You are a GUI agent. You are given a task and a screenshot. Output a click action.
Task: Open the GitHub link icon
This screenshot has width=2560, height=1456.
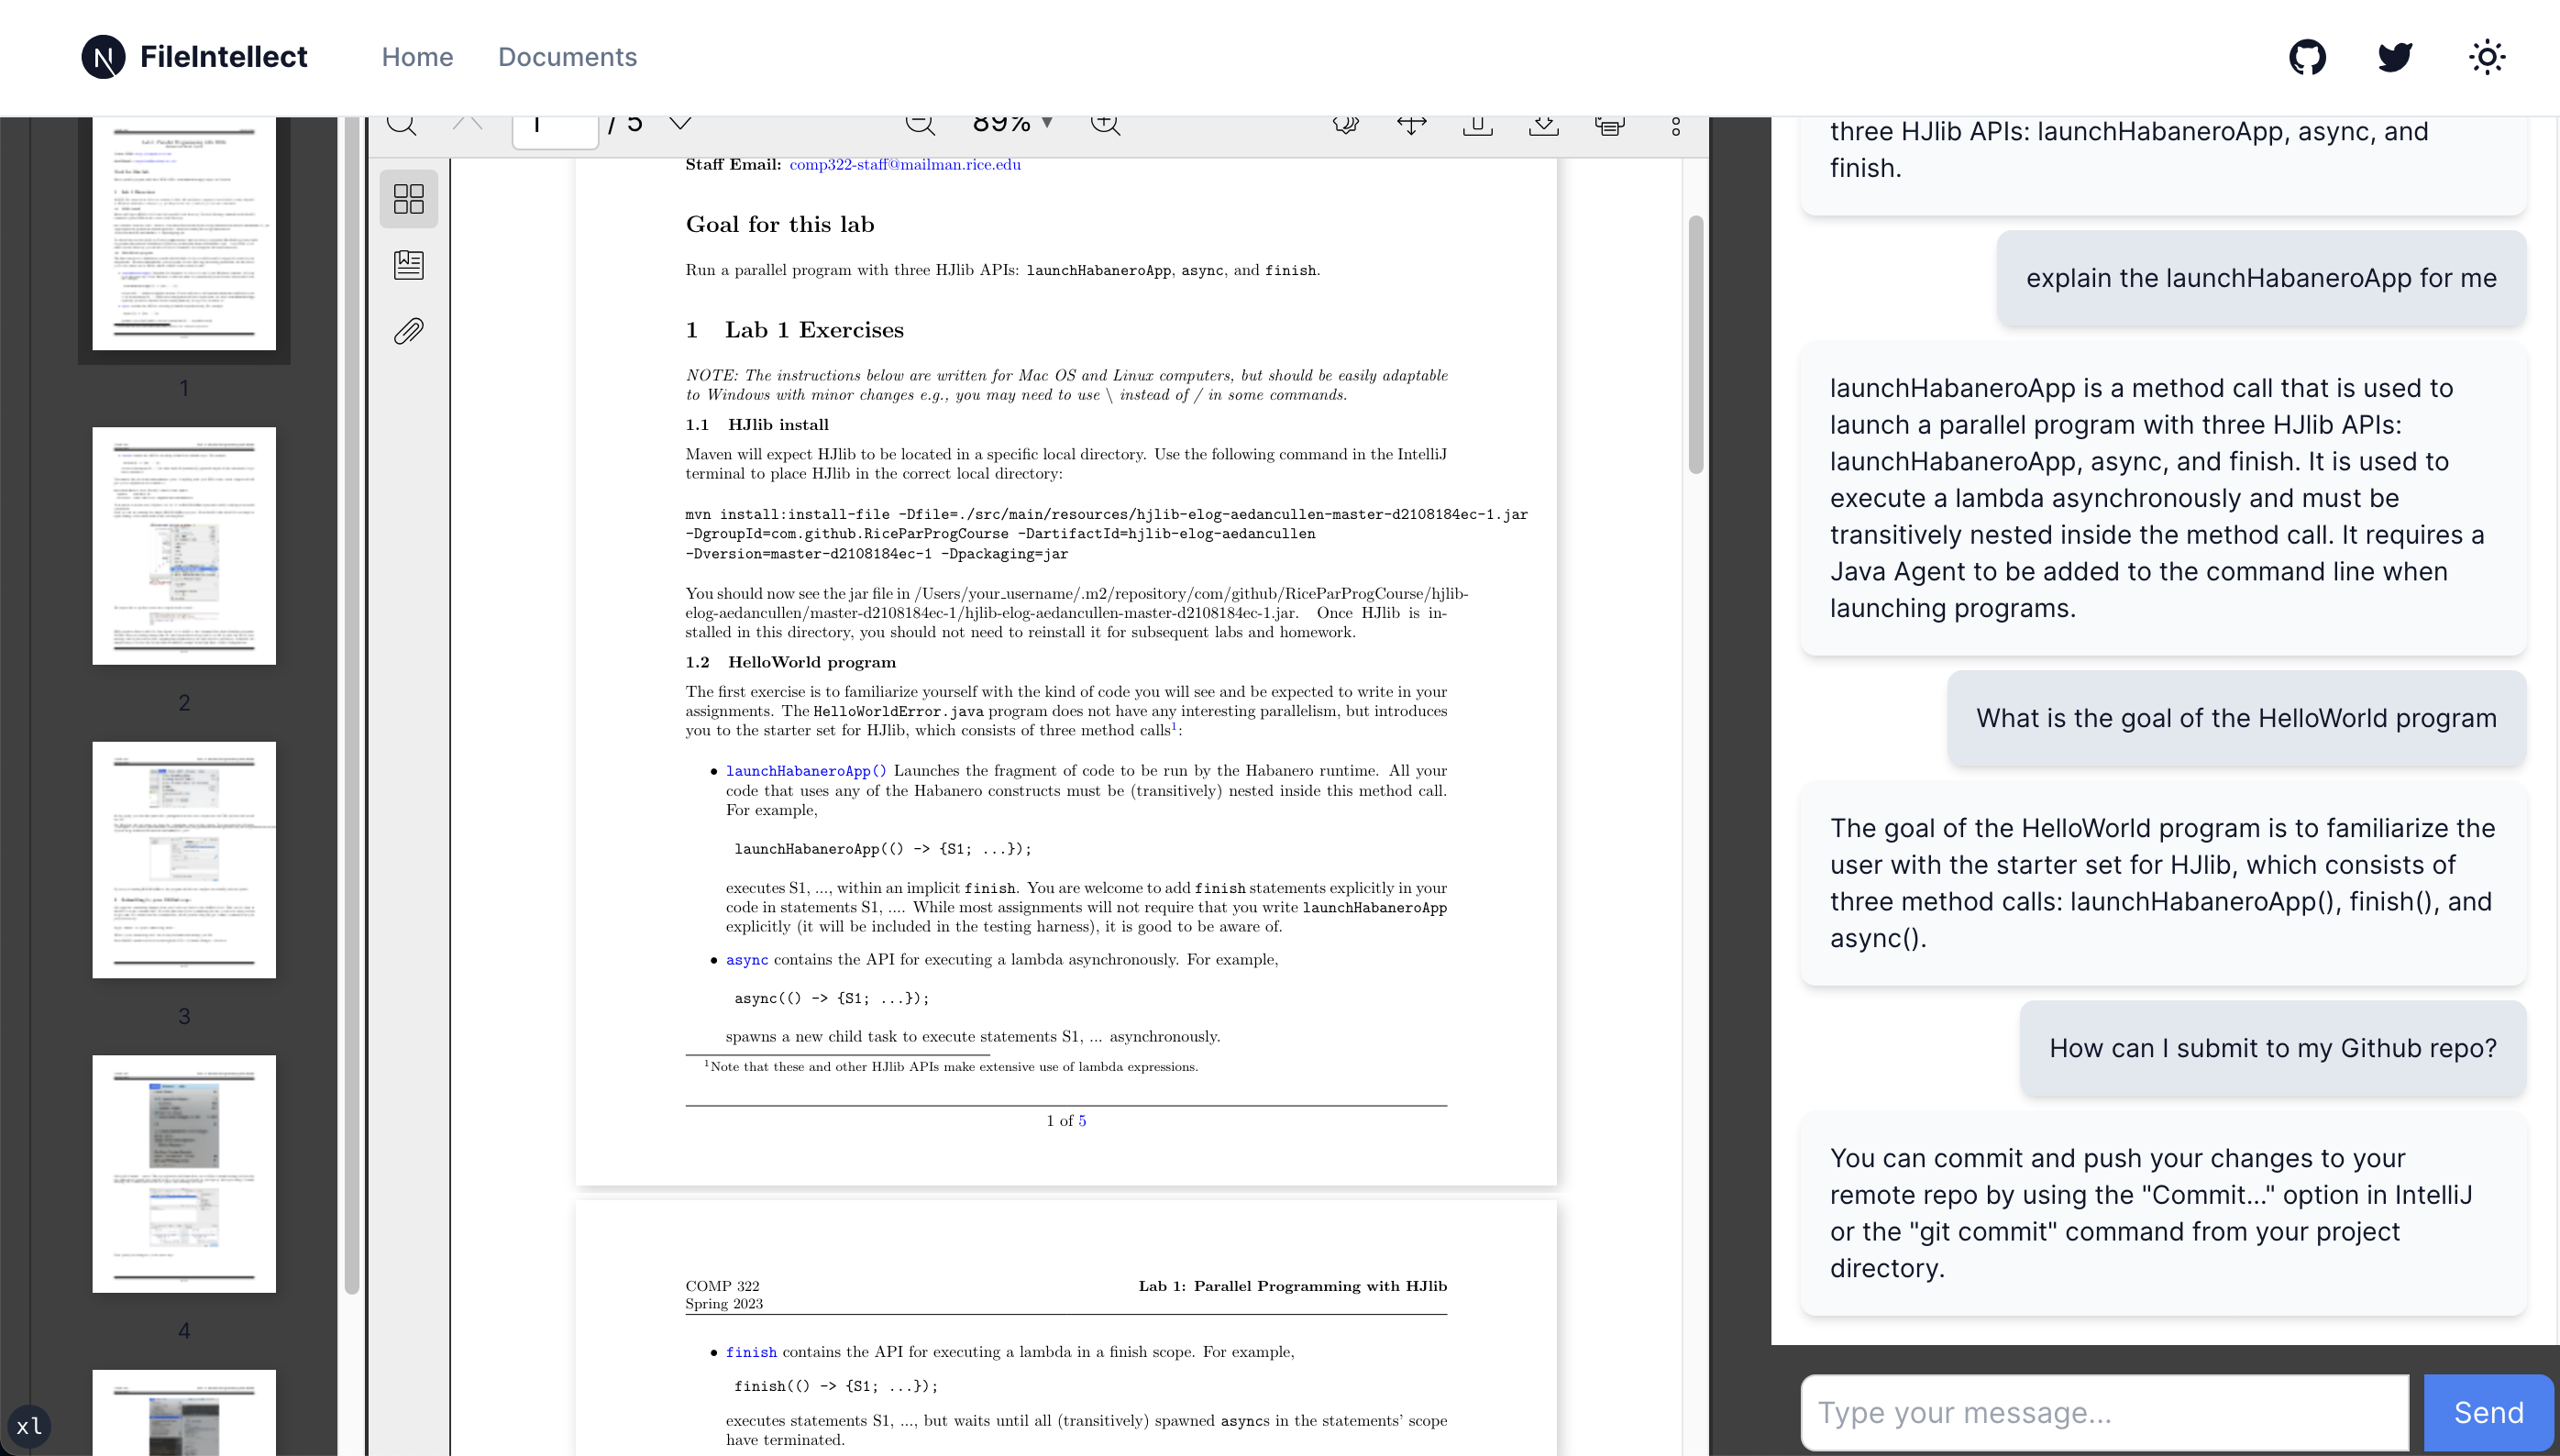point(2307,57)
